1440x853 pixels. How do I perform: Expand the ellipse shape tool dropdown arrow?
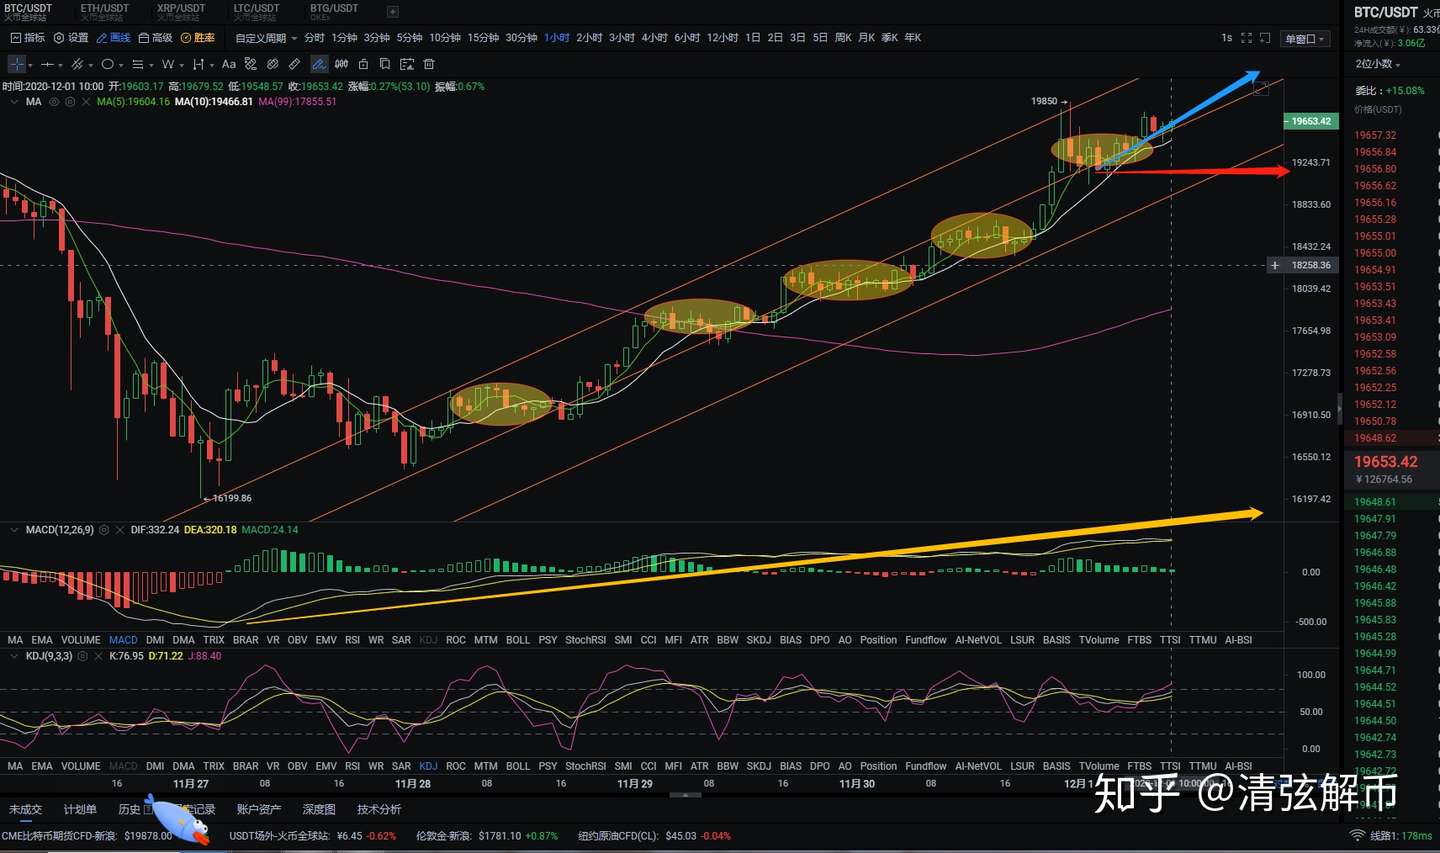click(121, 66)
